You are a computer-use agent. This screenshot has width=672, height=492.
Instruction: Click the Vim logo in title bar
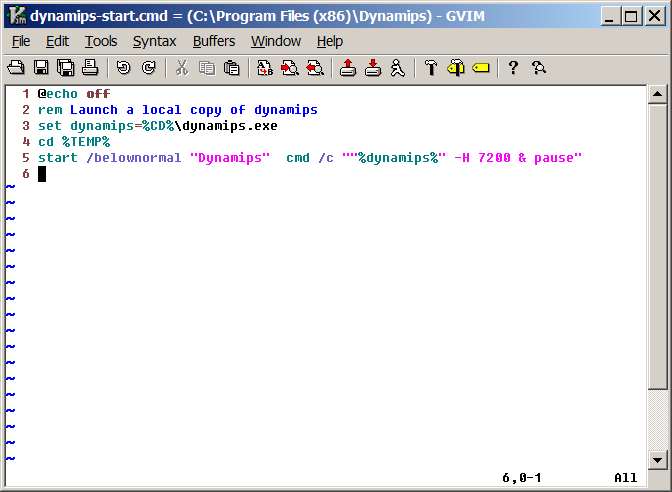tap(17, 16)
